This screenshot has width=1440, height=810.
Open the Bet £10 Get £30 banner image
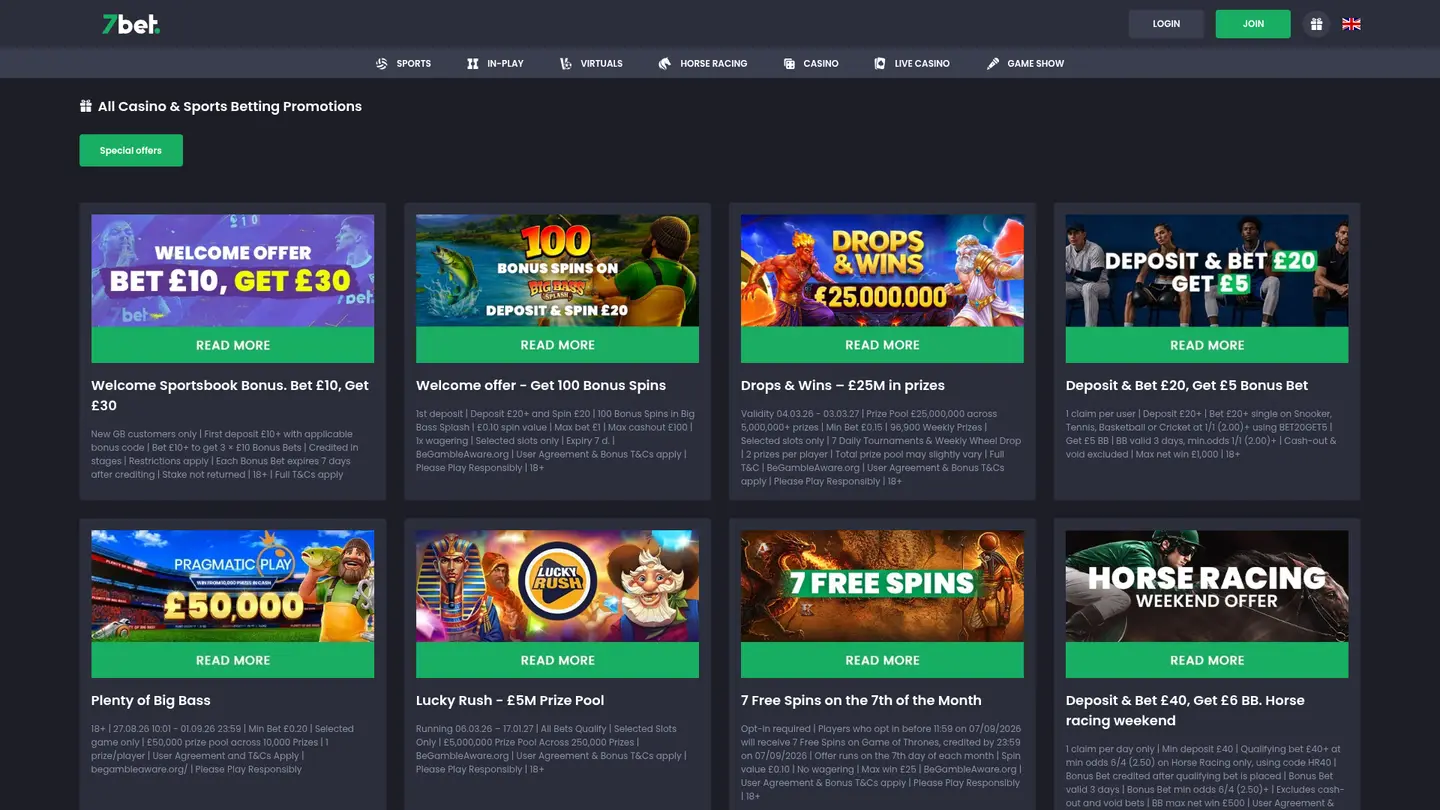point(233,270)
